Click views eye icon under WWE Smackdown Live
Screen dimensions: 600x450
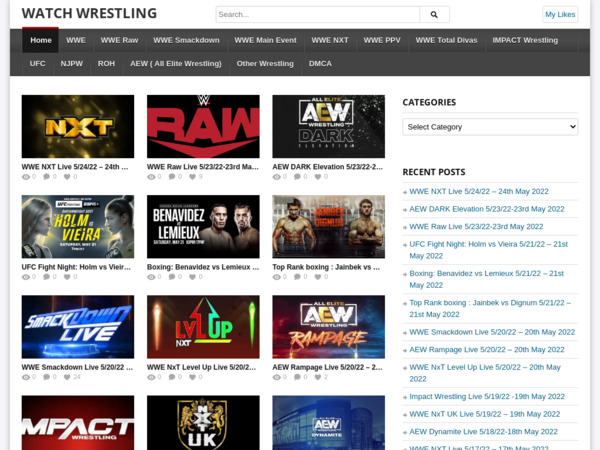[x=26, y=377]
